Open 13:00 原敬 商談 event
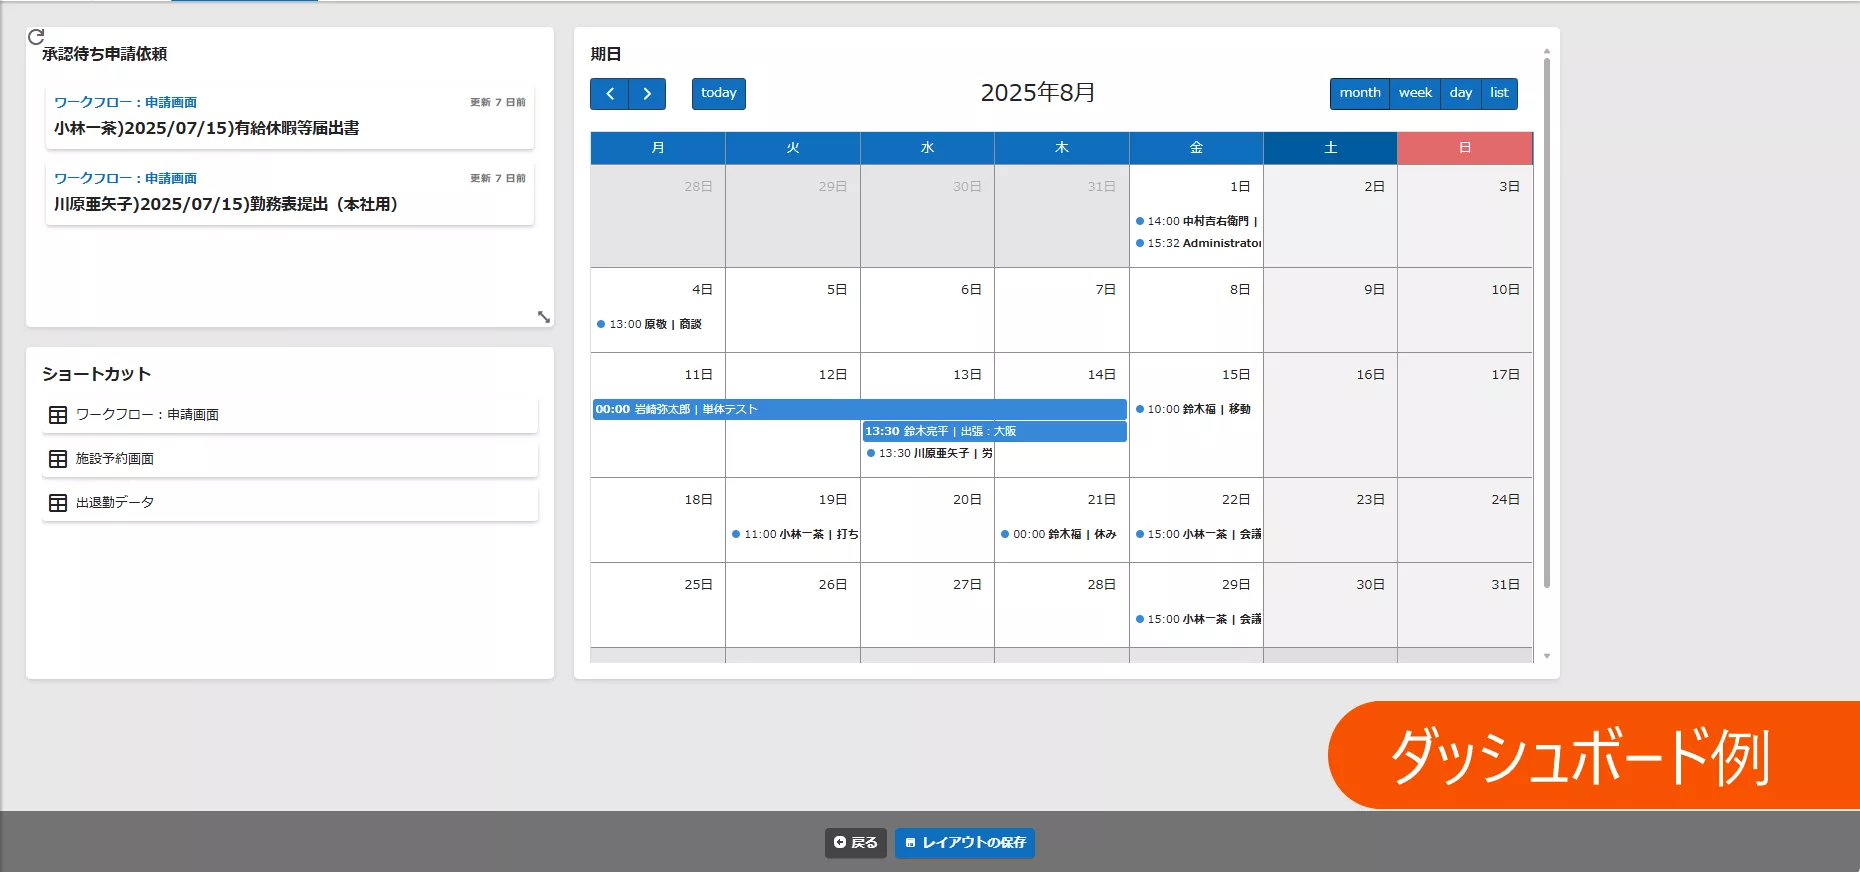Image resolution: width=1860 pixels, height=872 pixels. coord(657,324)
